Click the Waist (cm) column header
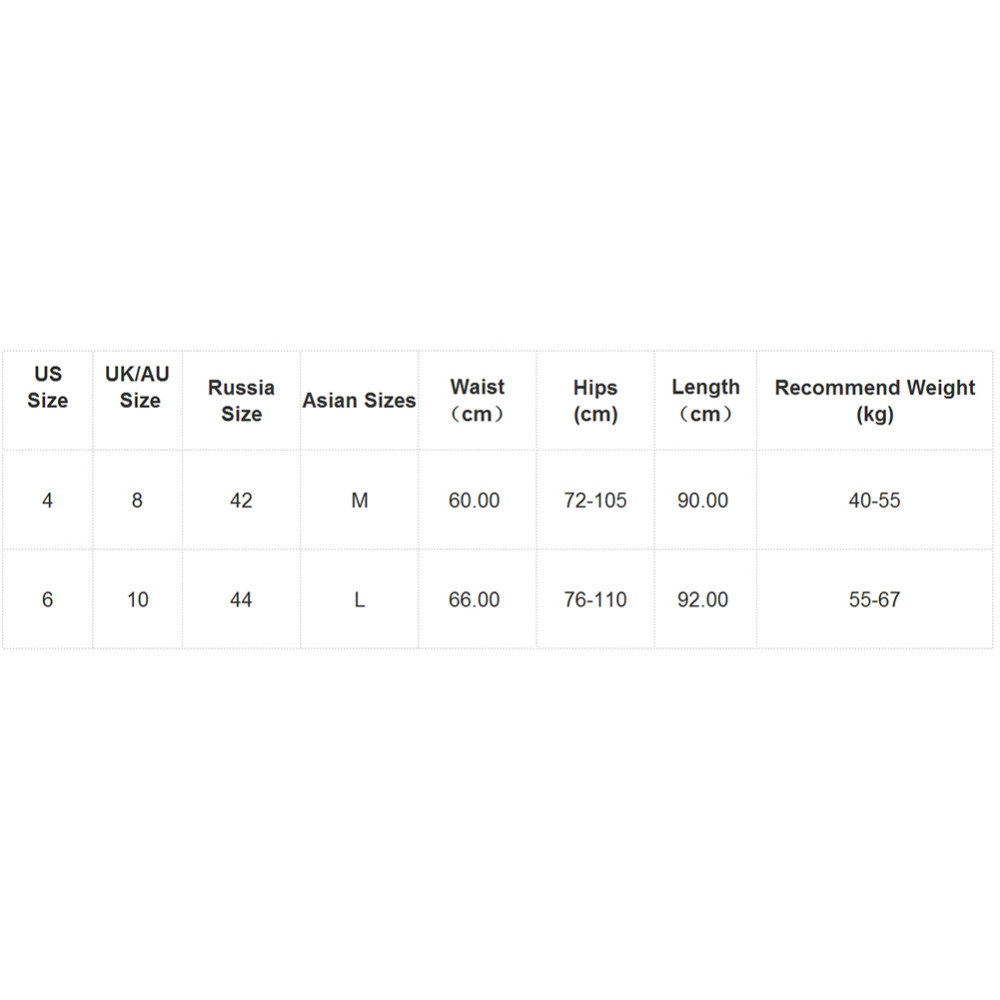Image resolution: width=1000 pixels, height=1000 pixels. (477, 400)
